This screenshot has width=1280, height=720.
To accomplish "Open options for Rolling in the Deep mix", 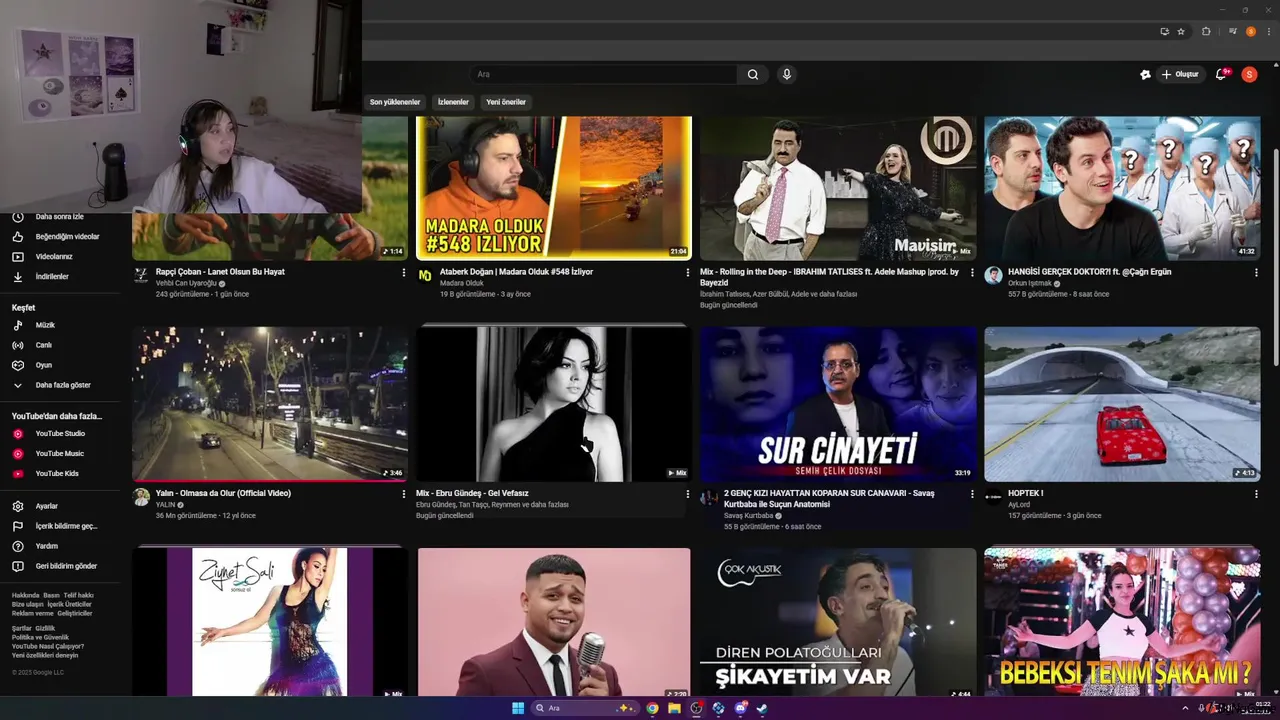I will [x=972, y=272].
